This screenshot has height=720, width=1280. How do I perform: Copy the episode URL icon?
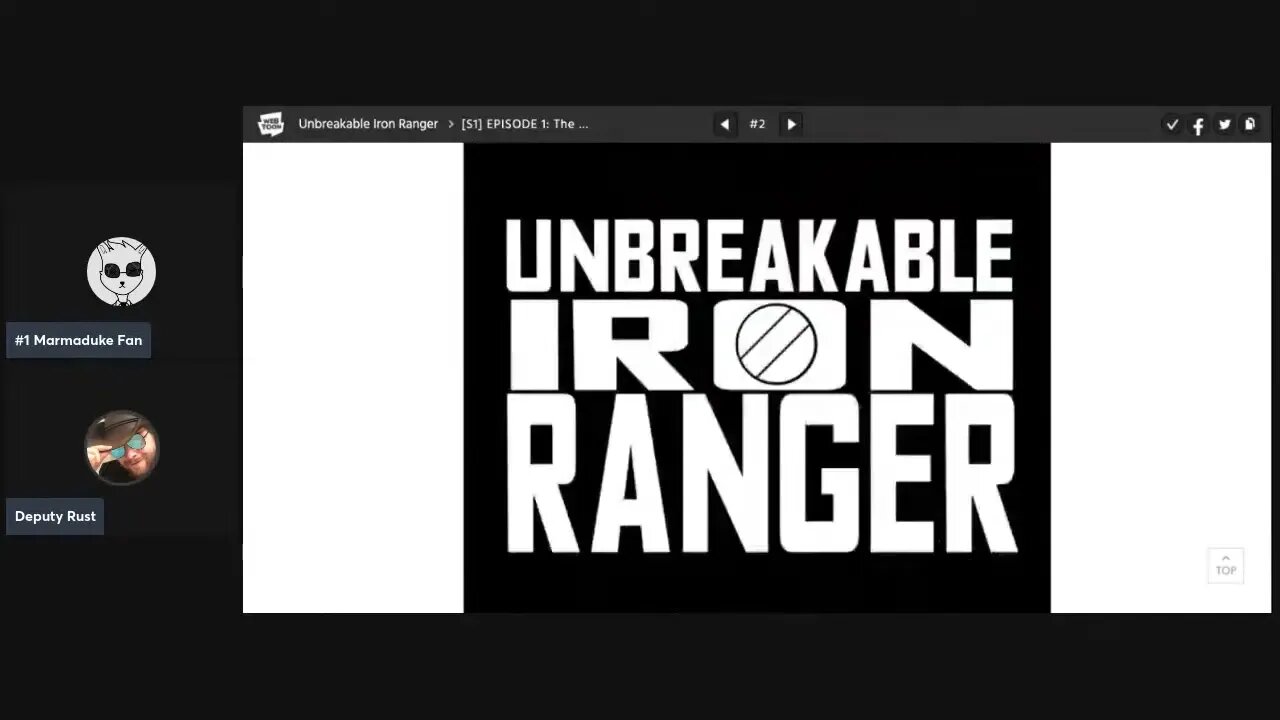click(1250, 124)
